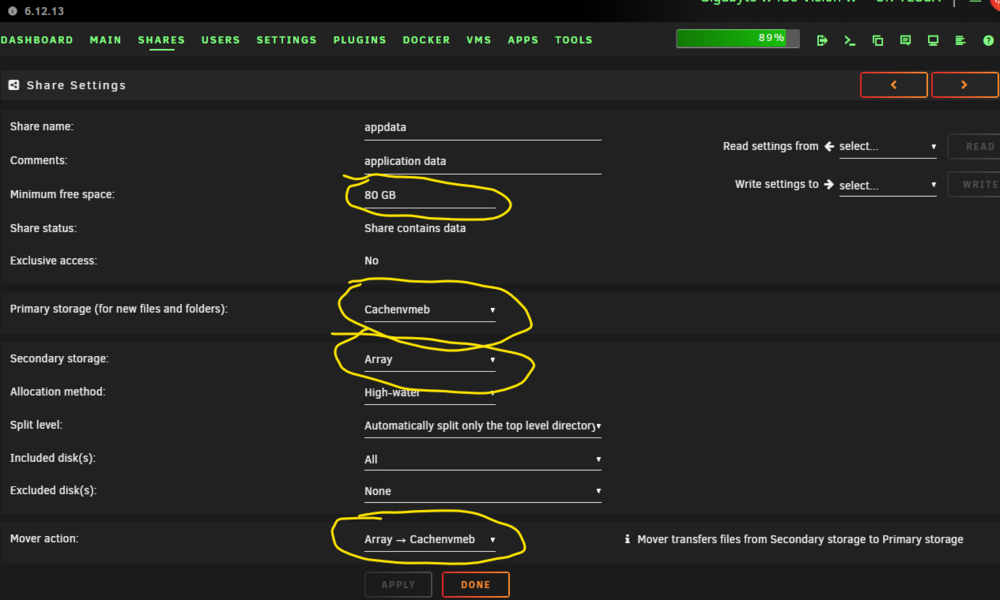The image size is (1000, 600).
Task: Open the Apps tab
Action: (523, 40)
